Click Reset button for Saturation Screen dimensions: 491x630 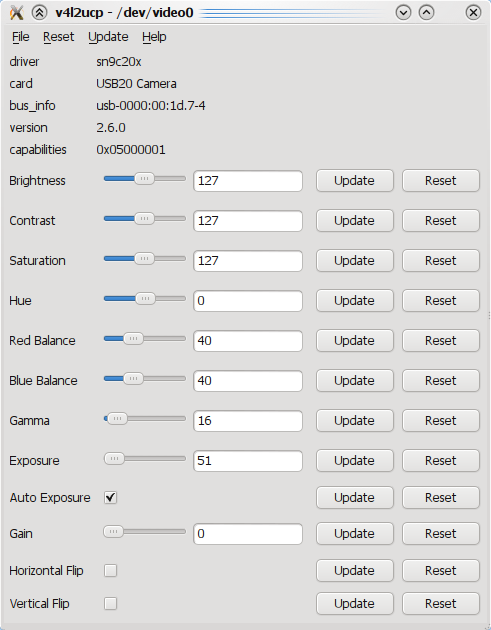coord(441,261)
